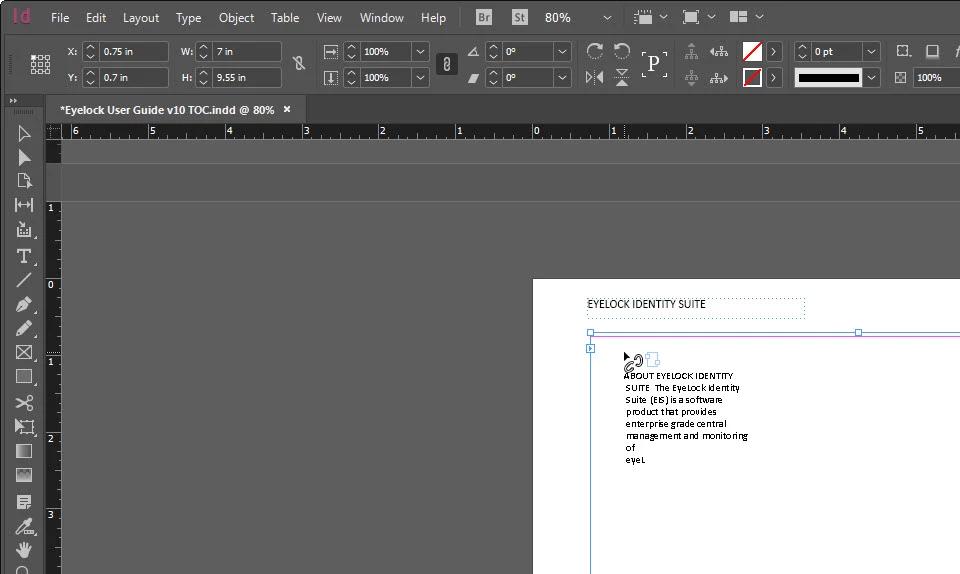960x574 pixels.
Task: Expand collapsed tools panel double arrows
Action: click(x=13, y=100)
